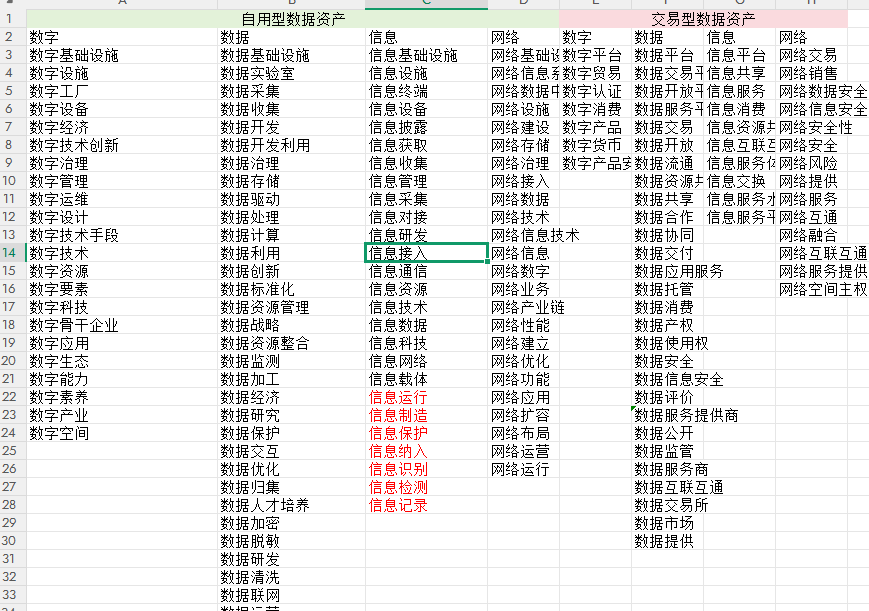Select the cell 数据清洗
Viewport: 869px width, 611px height.
(x=292, y=577)
